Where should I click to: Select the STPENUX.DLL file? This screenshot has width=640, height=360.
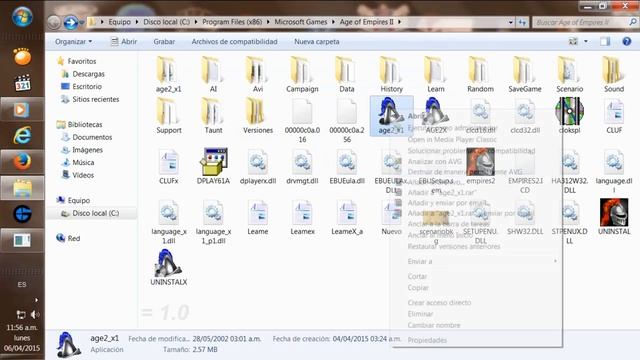[569, 222]
